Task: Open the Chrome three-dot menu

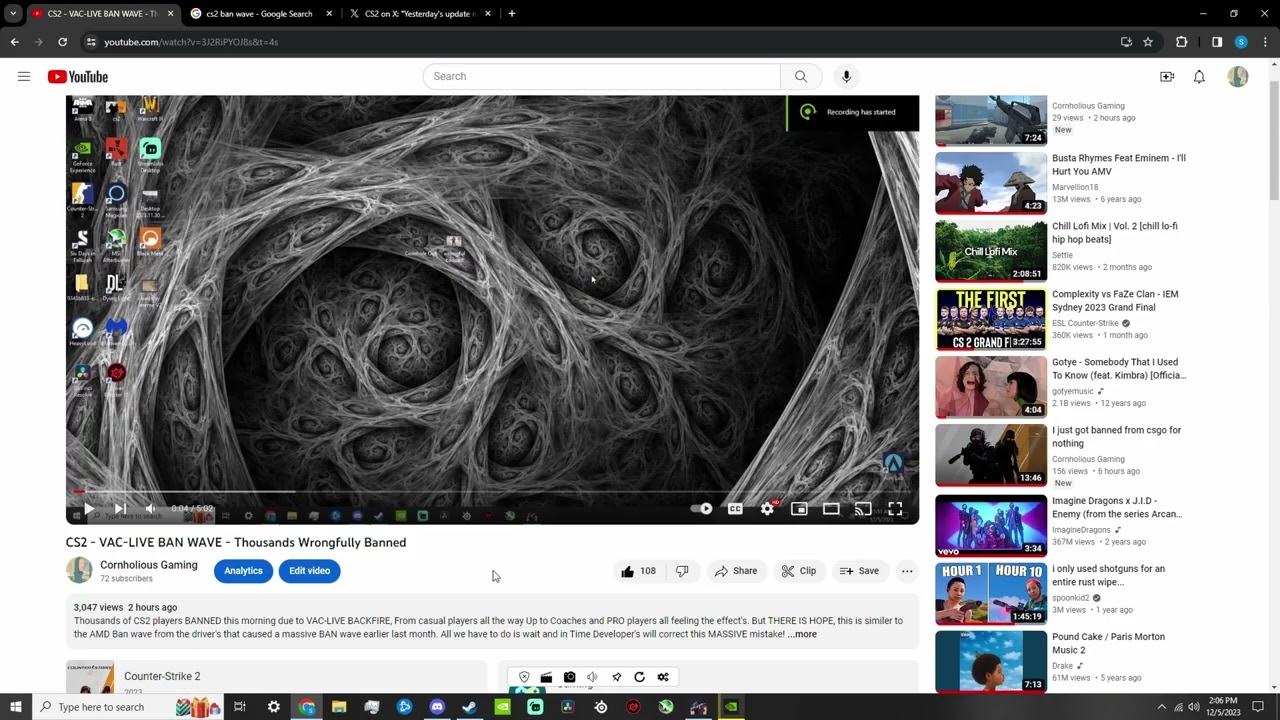Action: pos(1266,42)
